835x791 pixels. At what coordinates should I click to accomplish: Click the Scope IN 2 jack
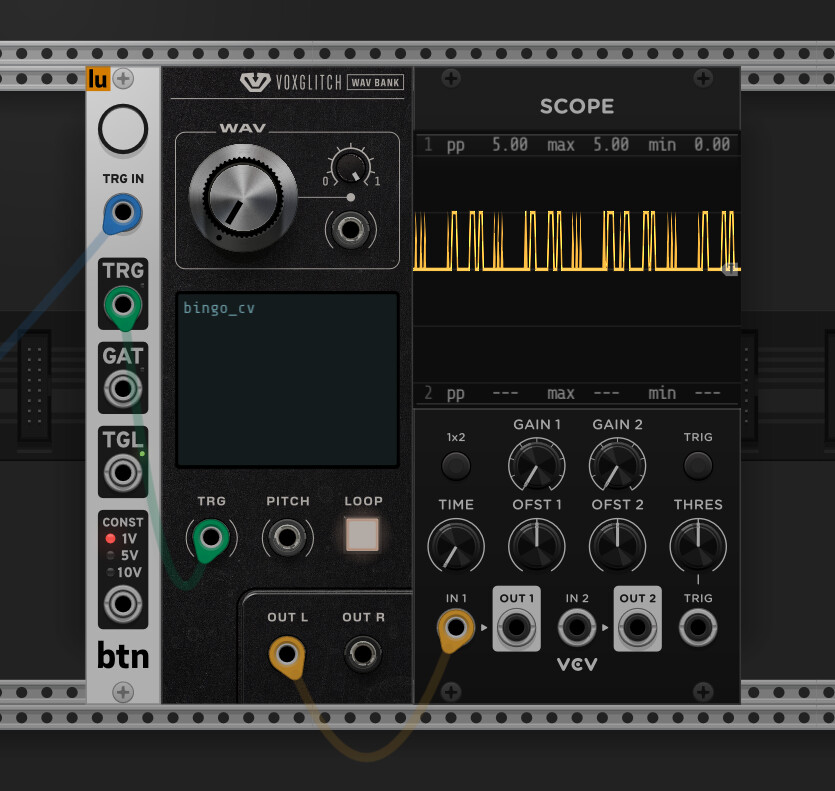coord(577,627)
